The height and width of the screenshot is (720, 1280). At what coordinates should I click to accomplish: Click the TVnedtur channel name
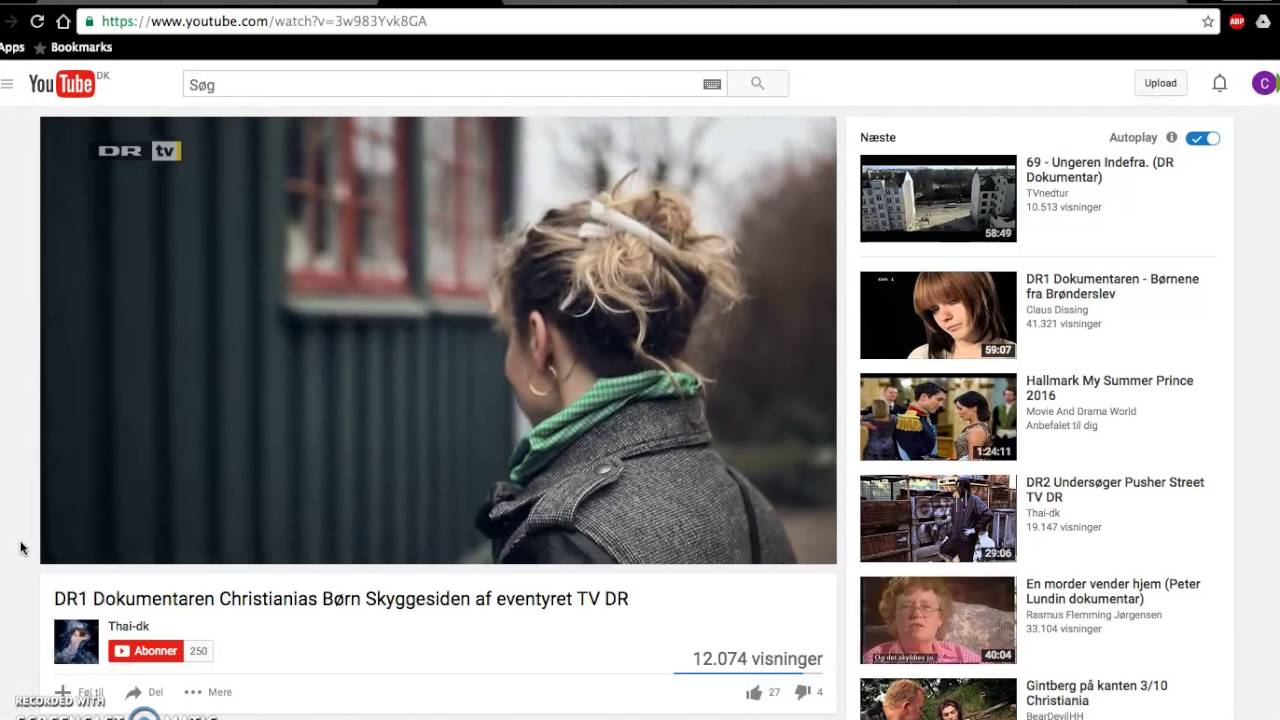coord(1047,193)
